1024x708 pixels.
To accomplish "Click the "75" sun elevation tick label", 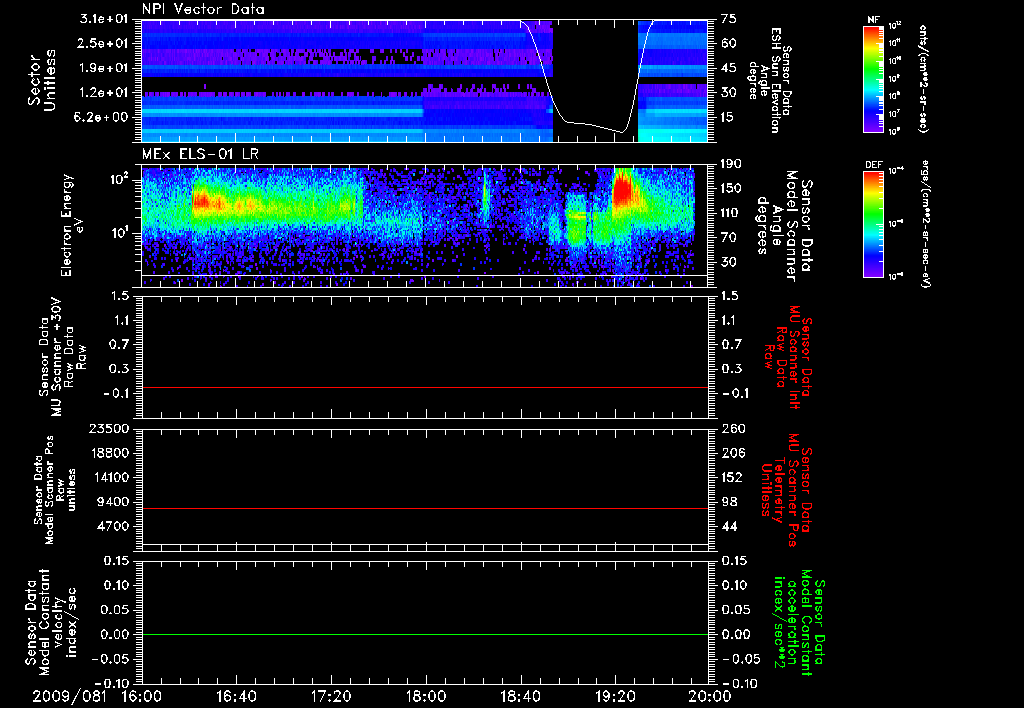I will 729,19.
